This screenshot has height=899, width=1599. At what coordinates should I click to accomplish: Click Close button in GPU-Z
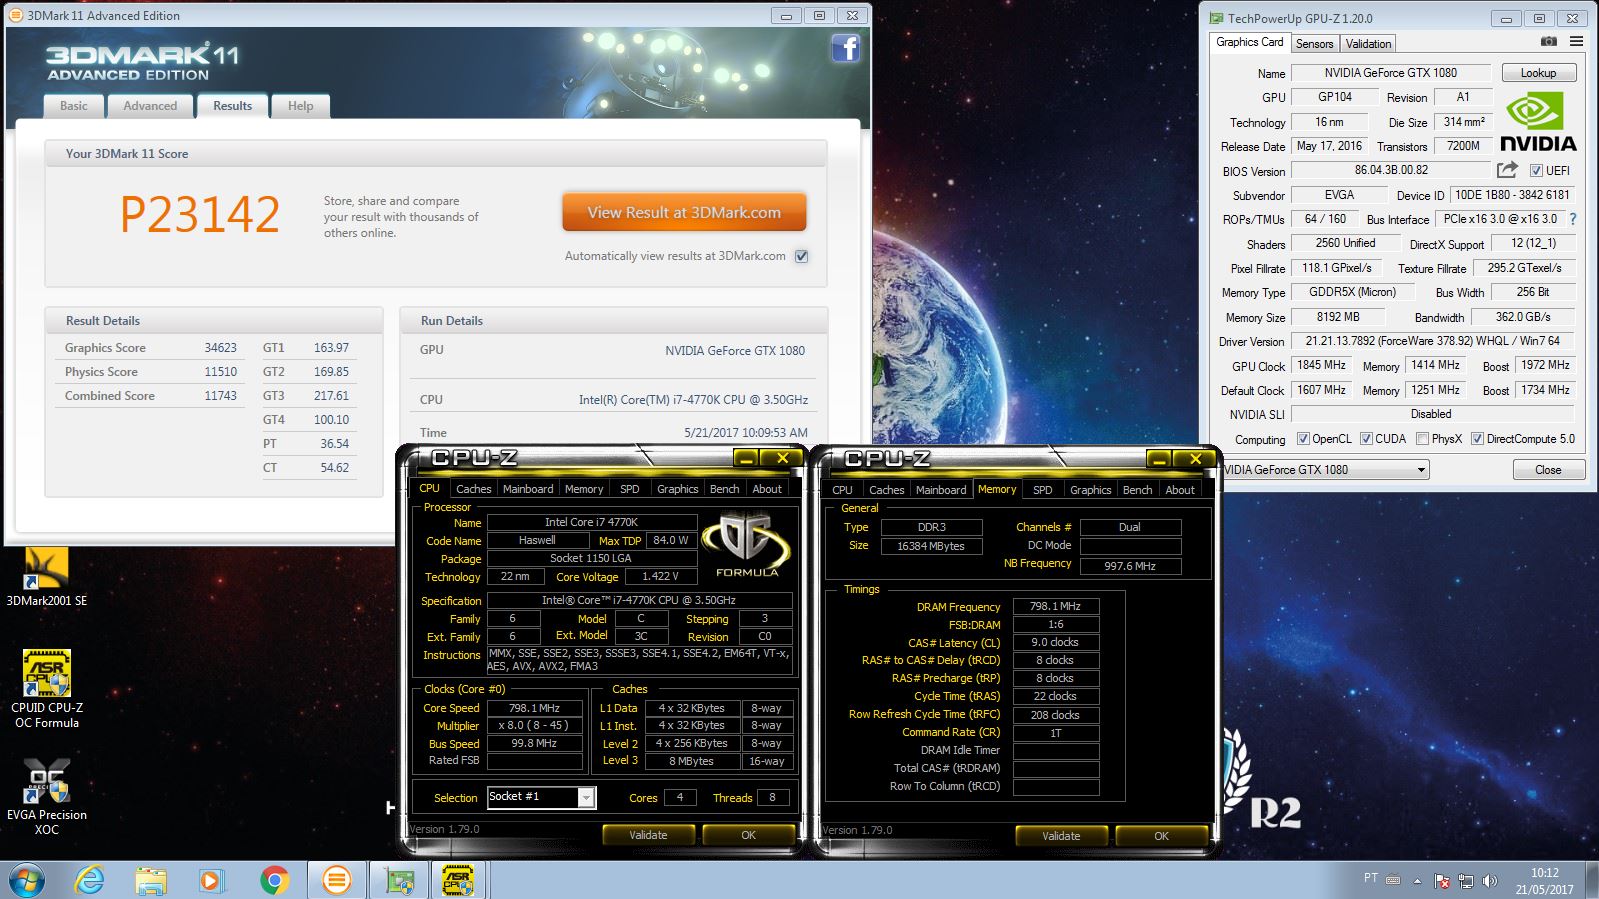click(1548, 470)
